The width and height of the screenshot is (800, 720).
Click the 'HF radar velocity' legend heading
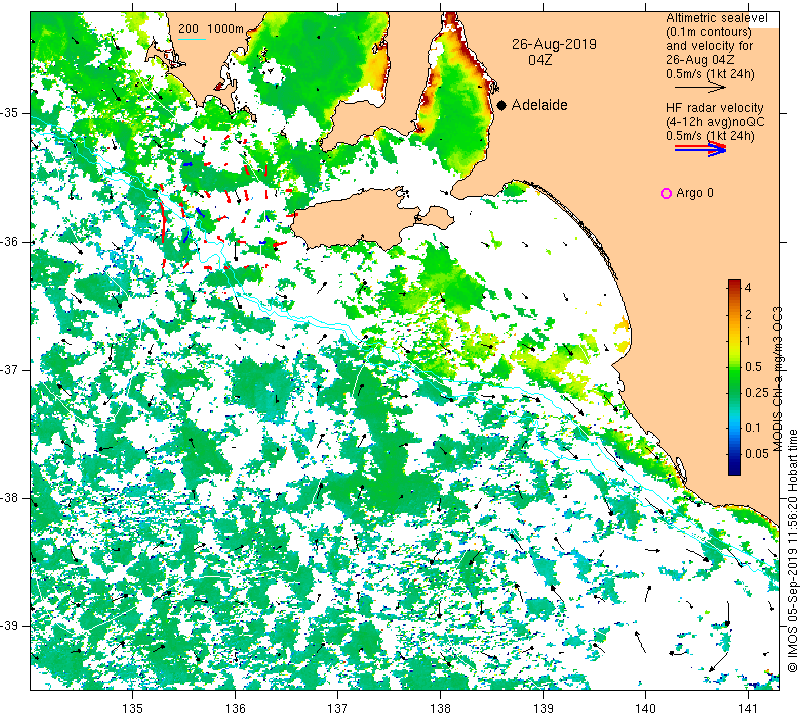[714, 108]
